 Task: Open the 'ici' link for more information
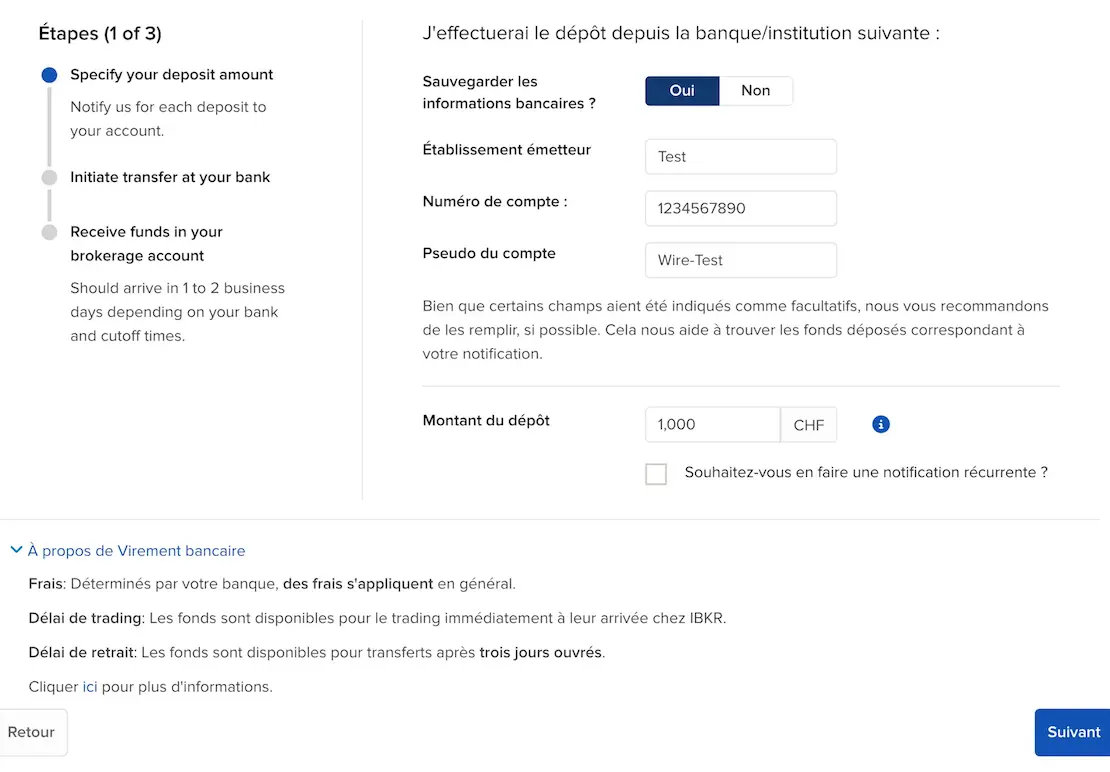coord(90,687)
